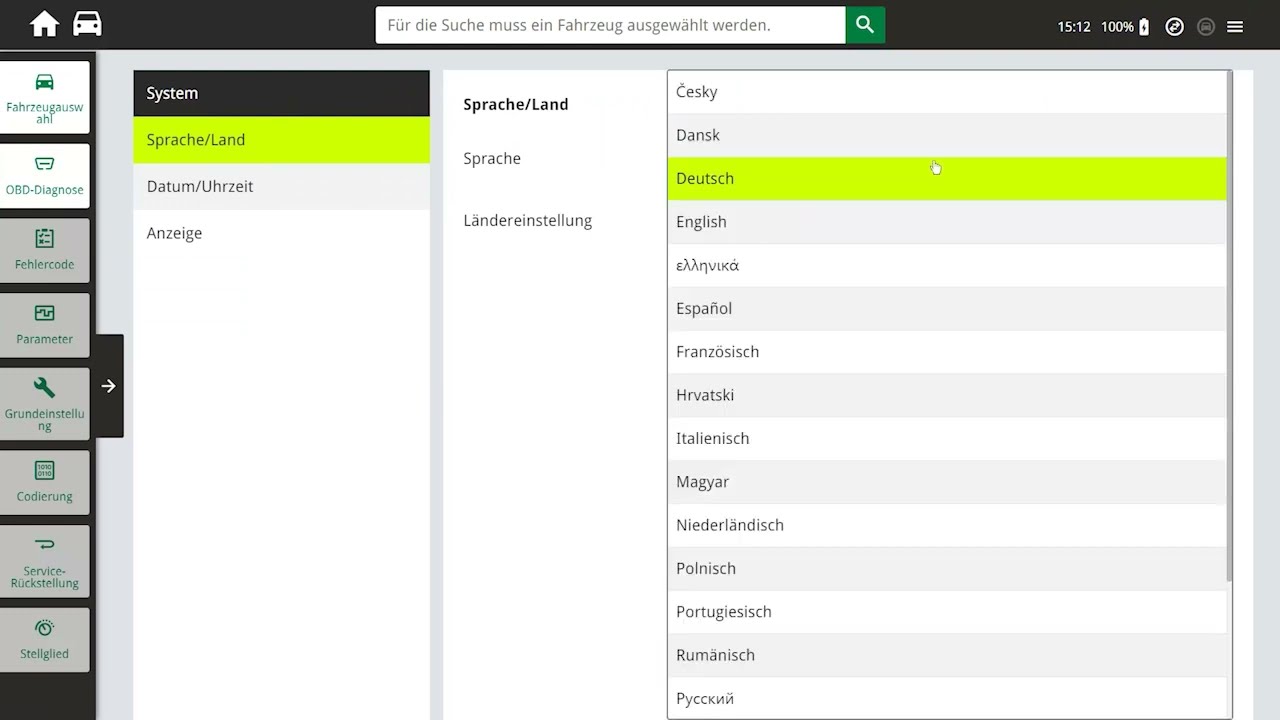Click the Sprache label

coord(492,158)
